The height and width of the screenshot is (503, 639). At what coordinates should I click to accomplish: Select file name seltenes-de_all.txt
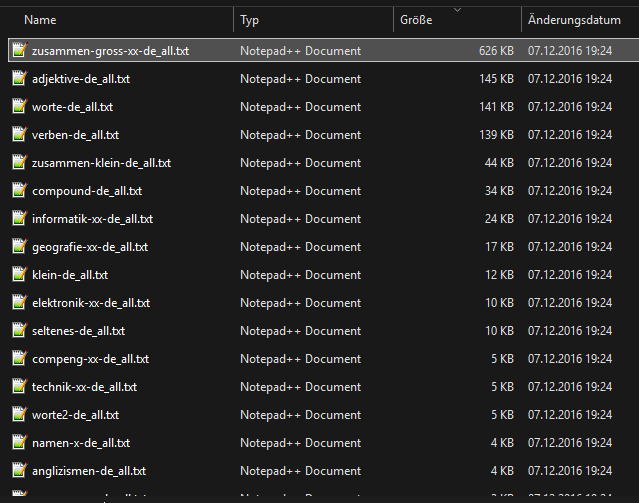[79, 331]
